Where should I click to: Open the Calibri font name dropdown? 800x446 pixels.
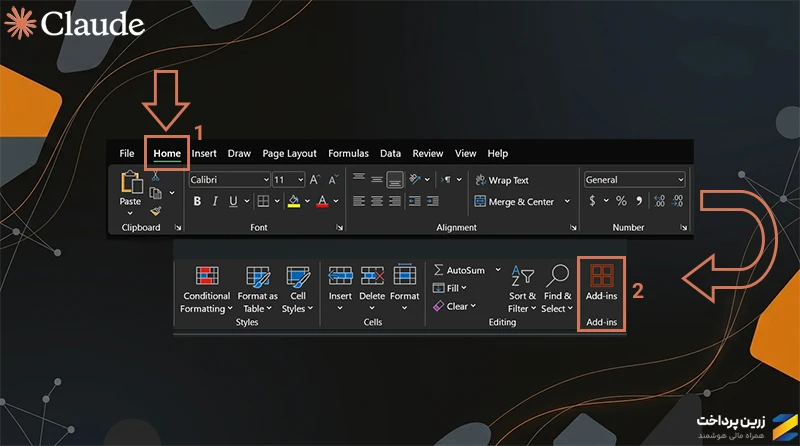click(266, 180)
